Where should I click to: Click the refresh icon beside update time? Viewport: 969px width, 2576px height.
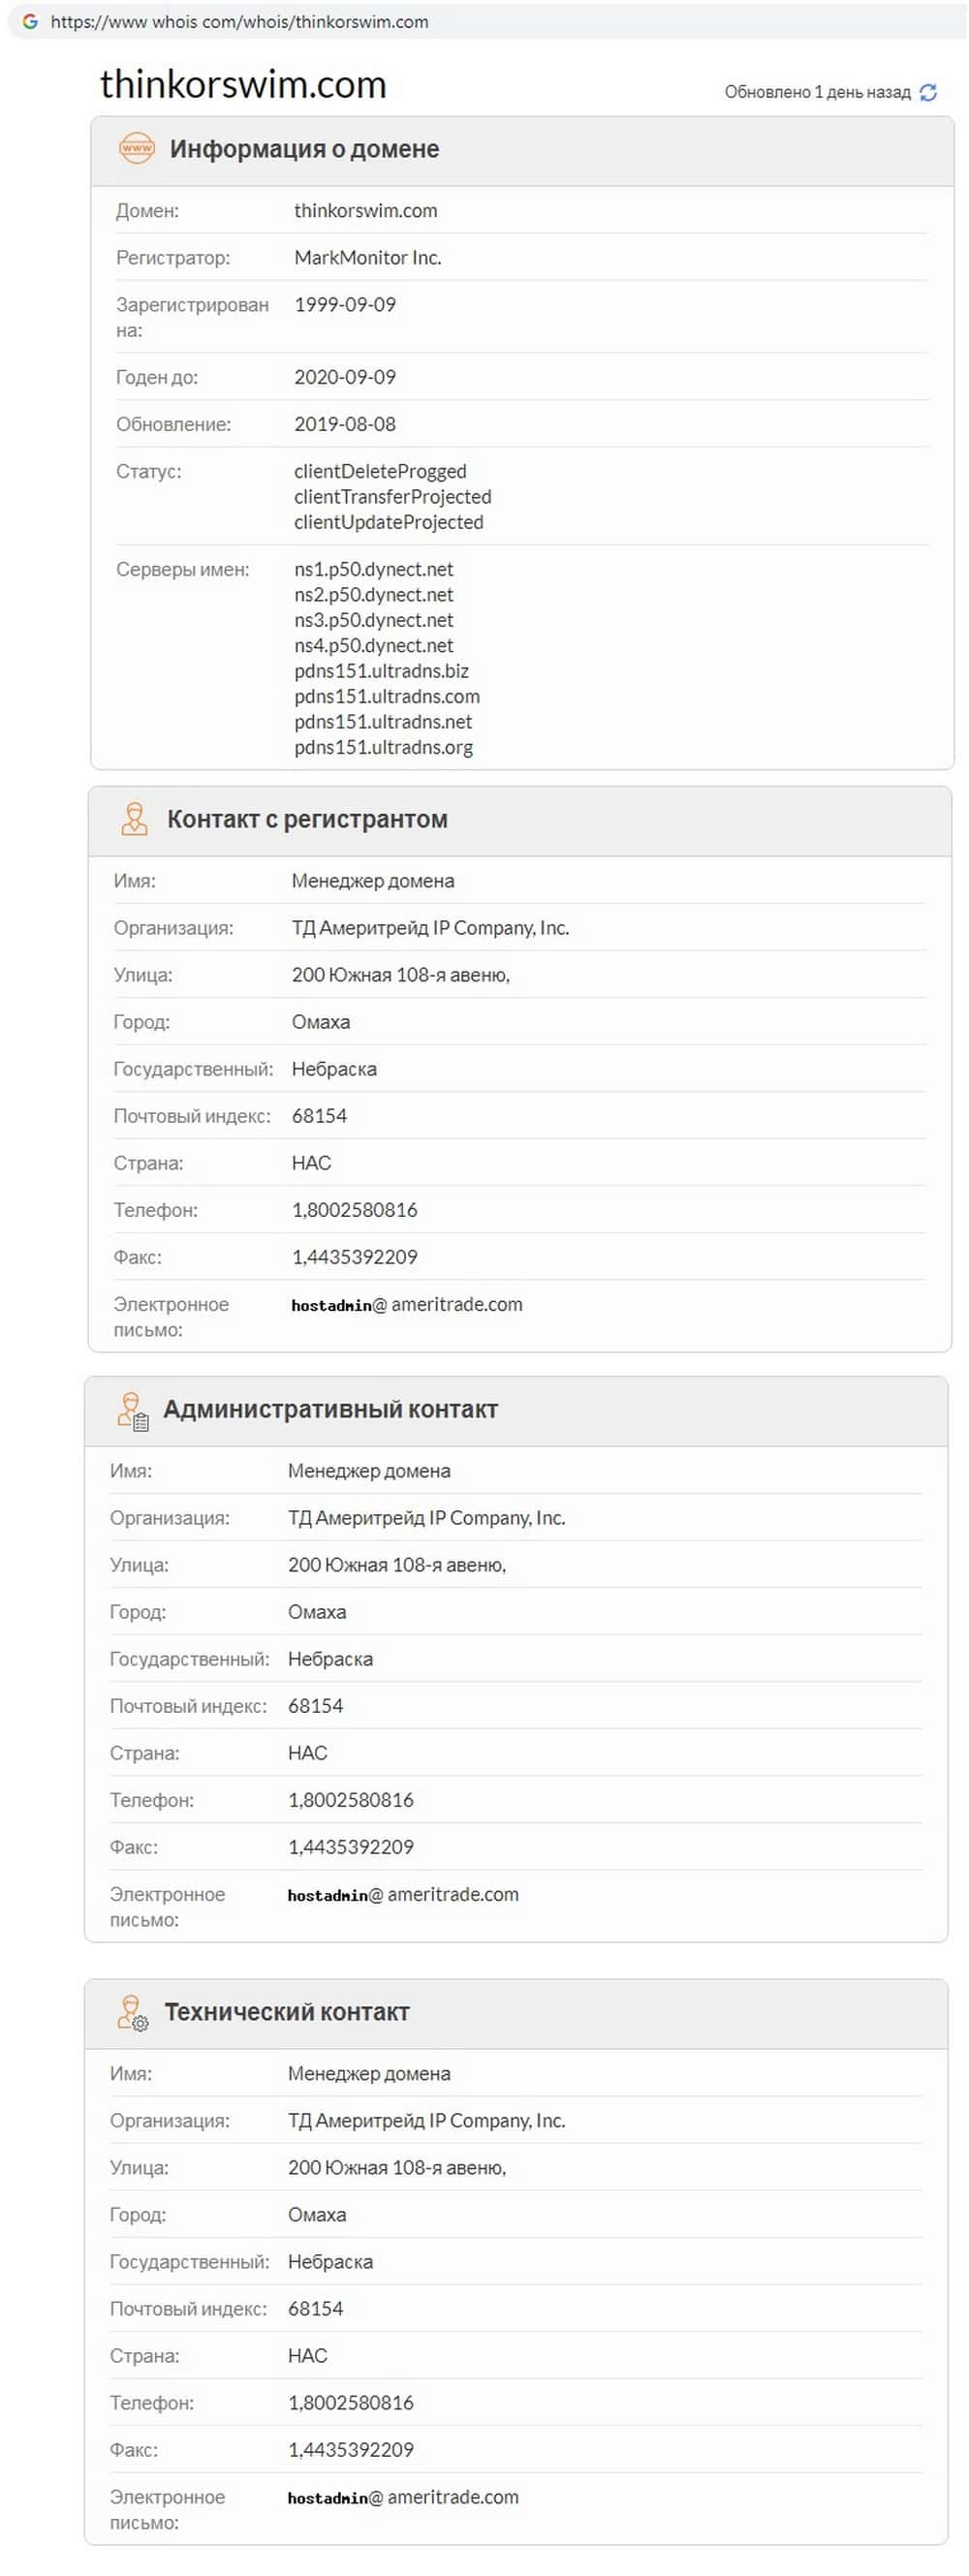pyautogui.click(x=928, y=92)
